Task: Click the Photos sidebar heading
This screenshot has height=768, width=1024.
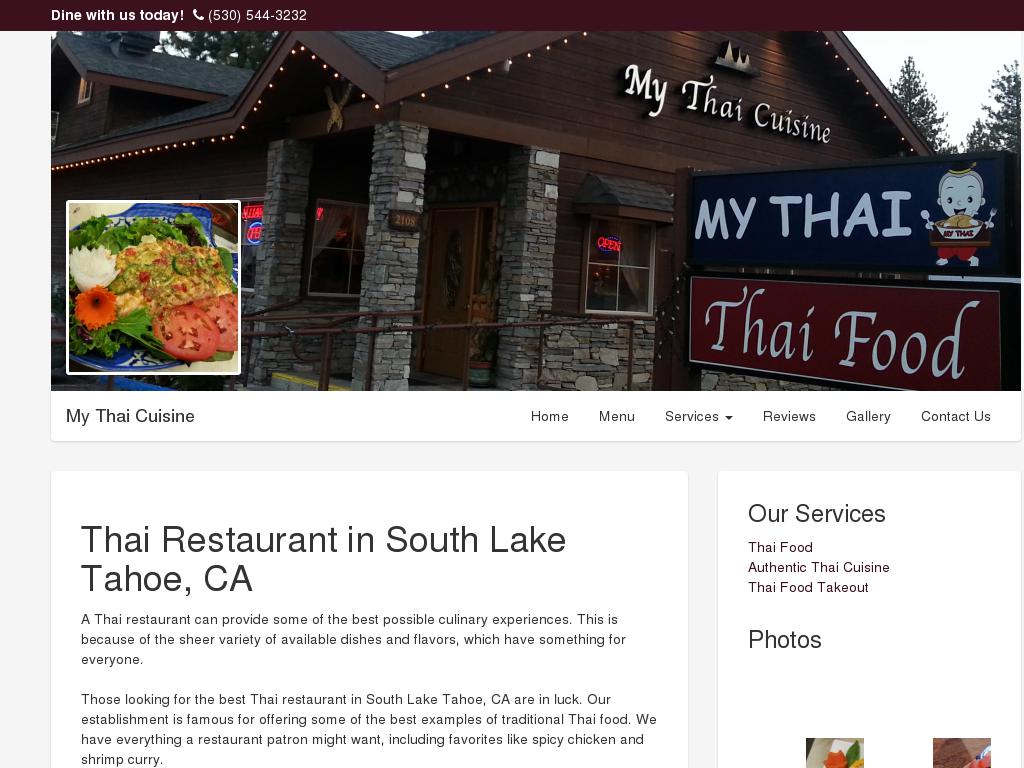Action: point(784,639)
